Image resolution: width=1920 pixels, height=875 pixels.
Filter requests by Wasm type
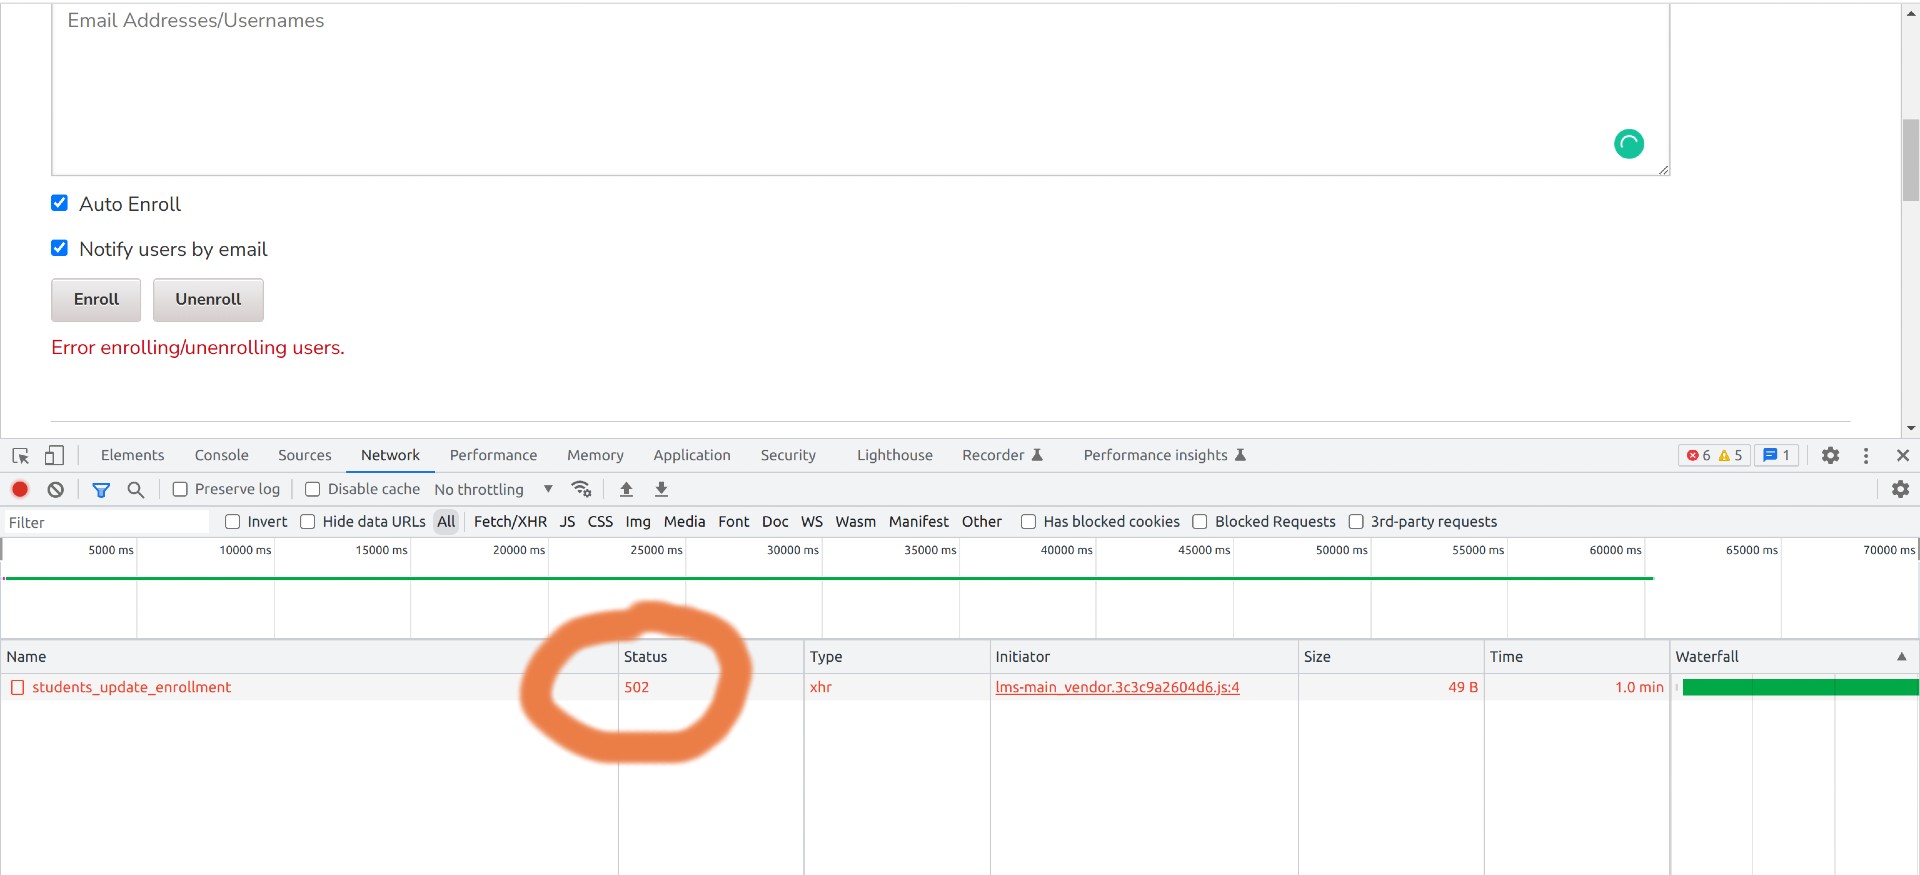click(855, 521)
